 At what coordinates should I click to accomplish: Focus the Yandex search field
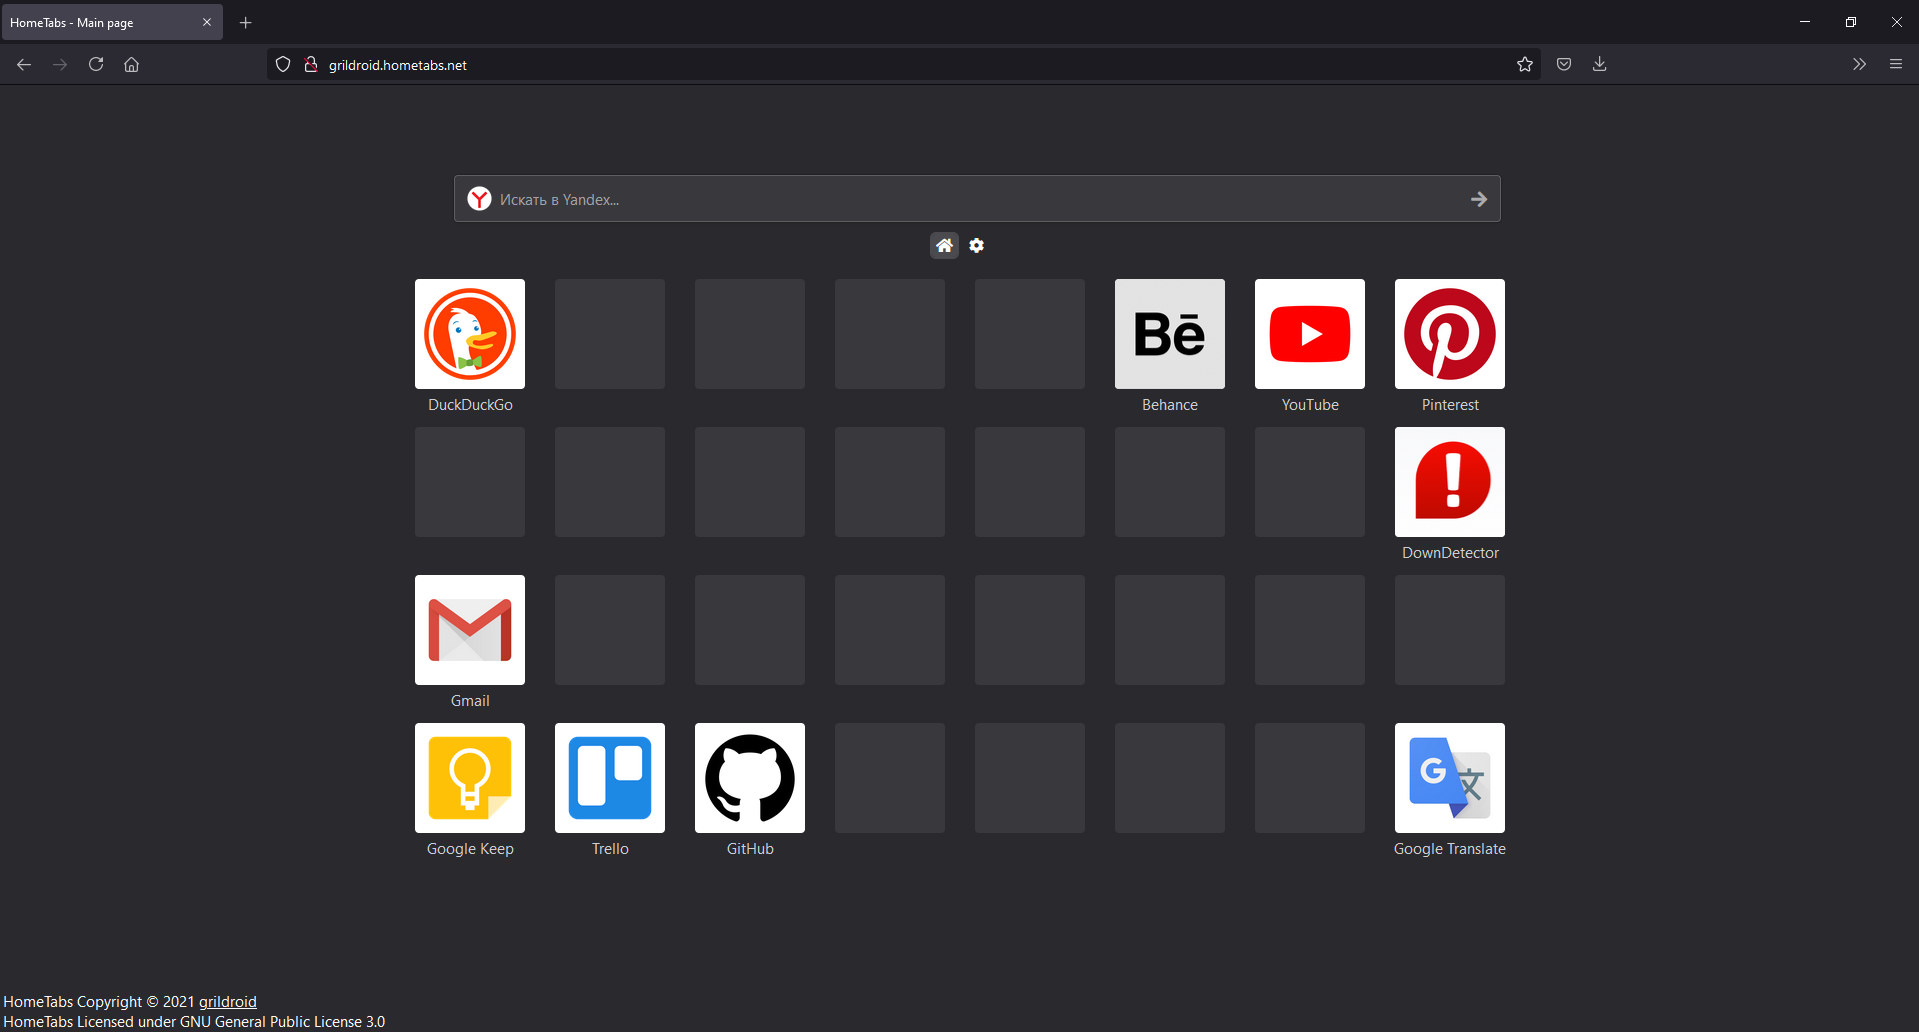[977, 199]
